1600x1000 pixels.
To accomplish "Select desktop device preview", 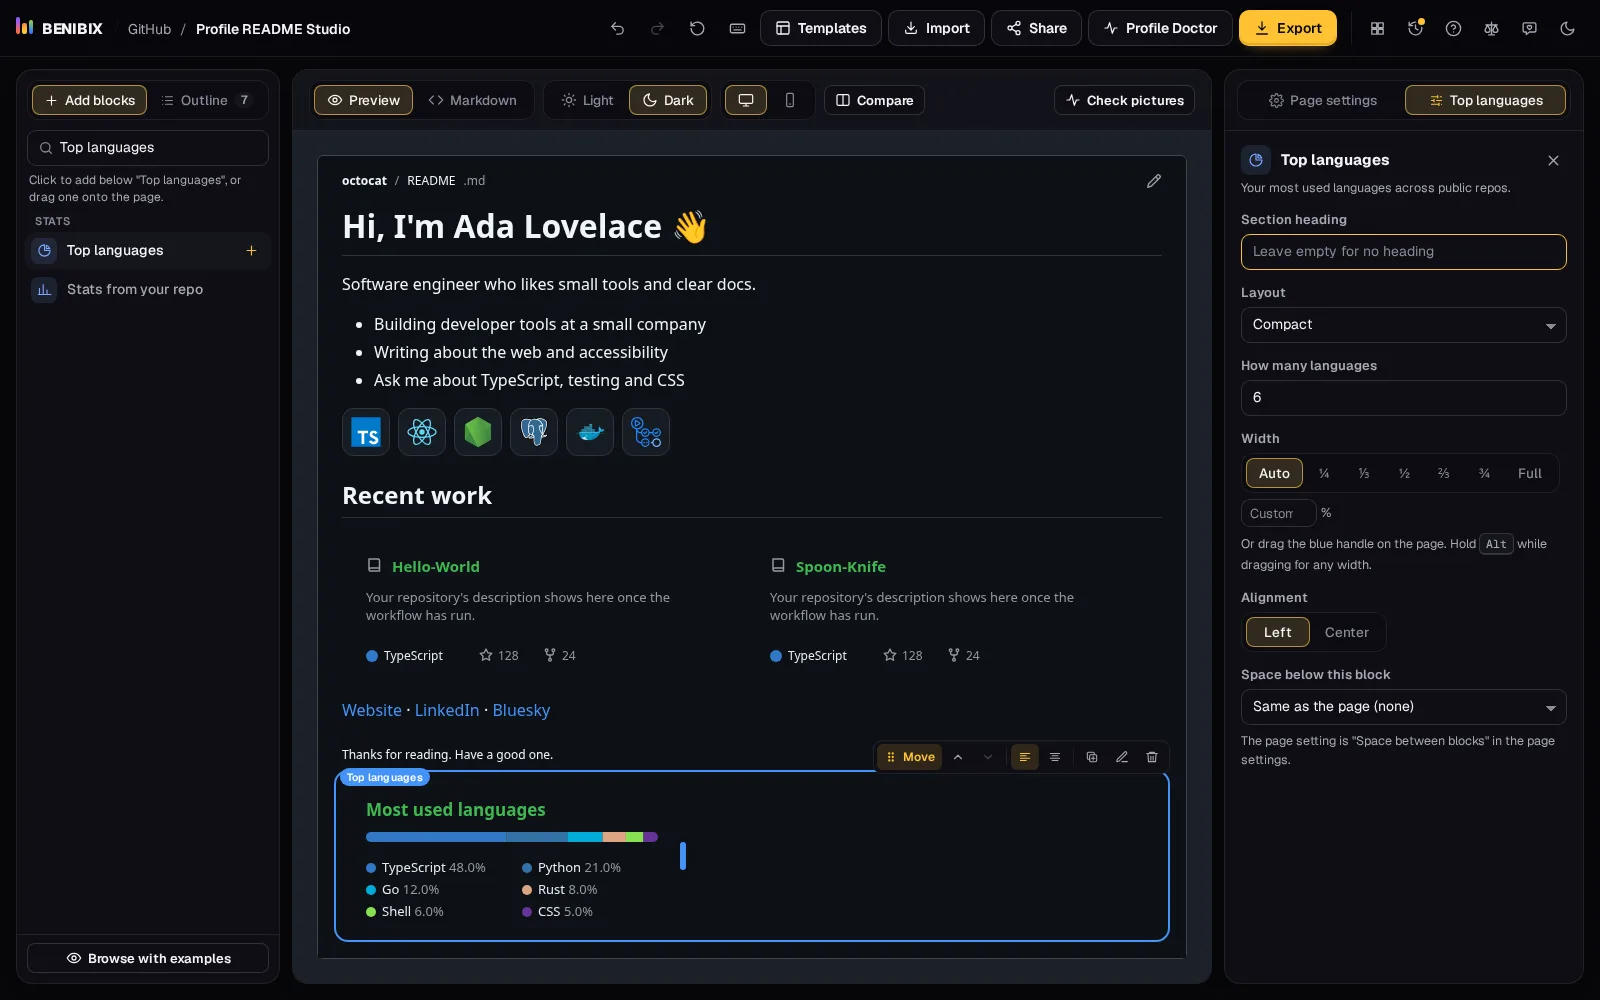I will [746, 100].
